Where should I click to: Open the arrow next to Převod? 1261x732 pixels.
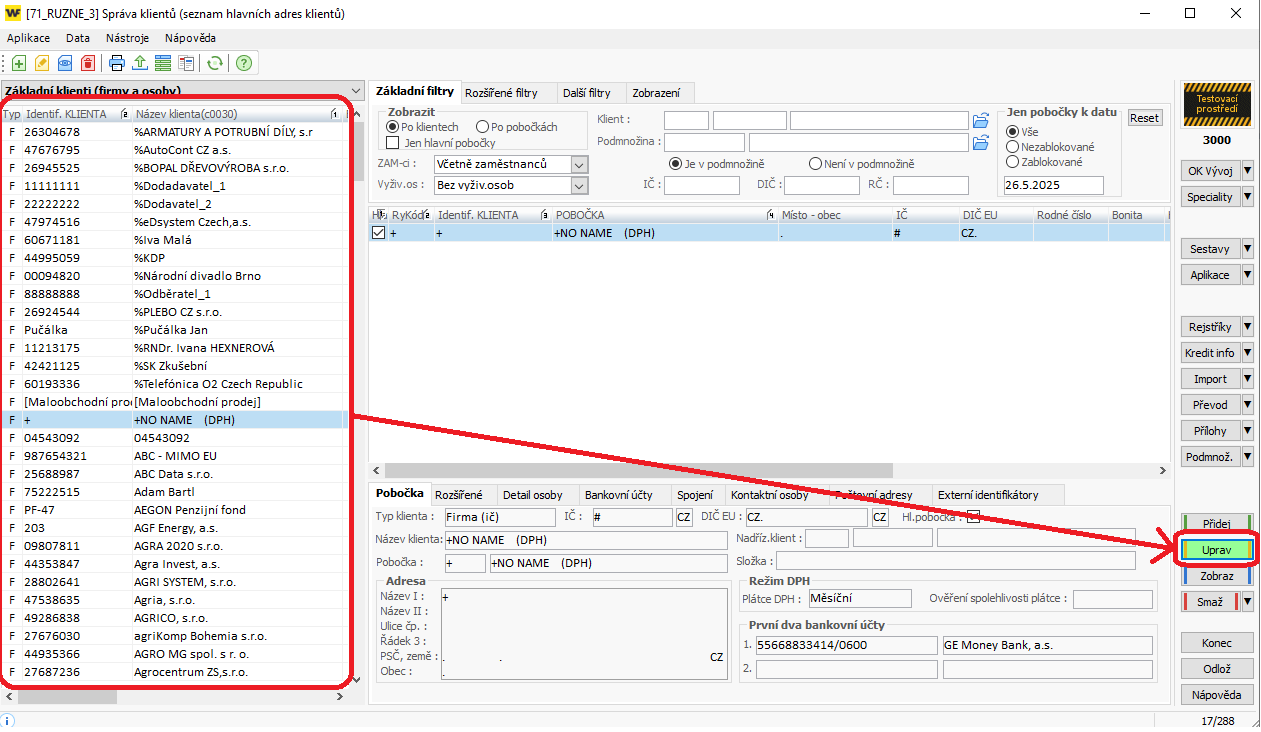tap(1247, 405)
